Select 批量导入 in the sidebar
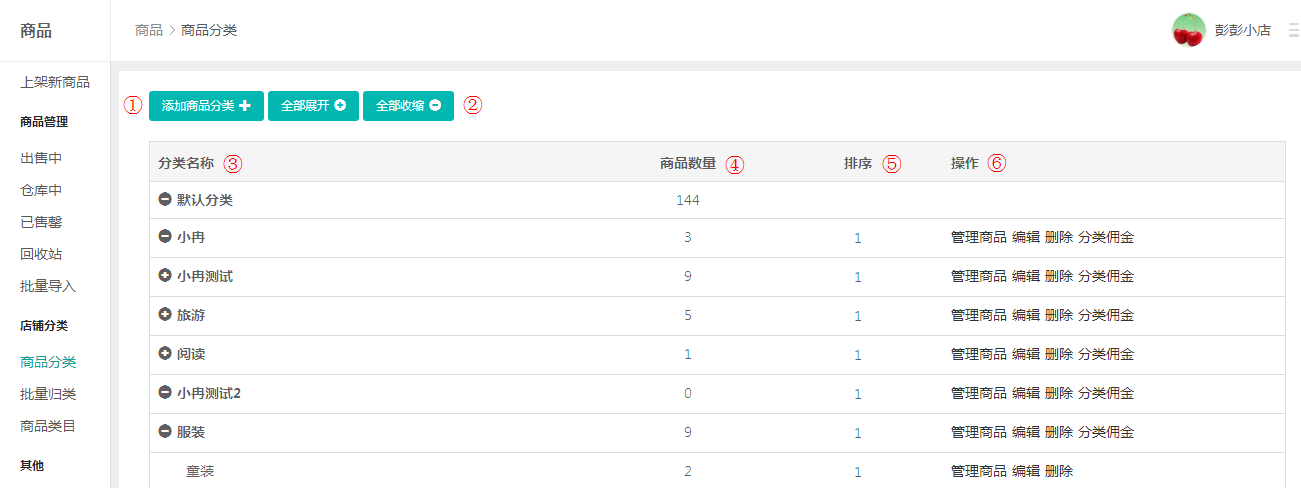This screenshot has width=1301, height=488. (x=48, y=286)
